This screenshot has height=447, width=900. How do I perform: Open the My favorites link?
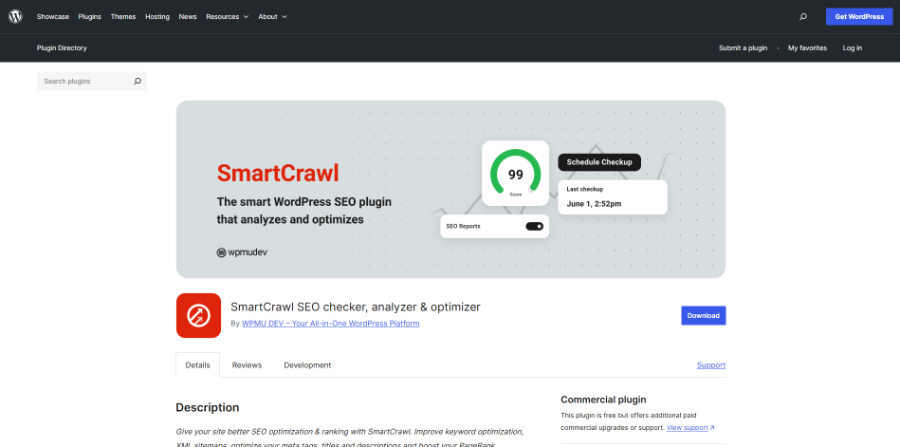coord(807,48)
